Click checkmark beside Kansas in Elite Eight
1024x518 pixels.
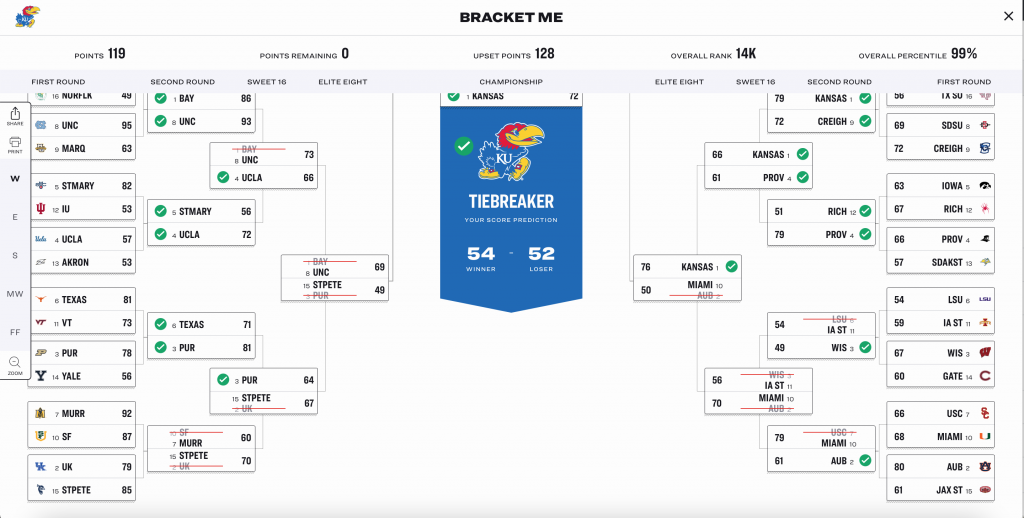tap(732, 267)
